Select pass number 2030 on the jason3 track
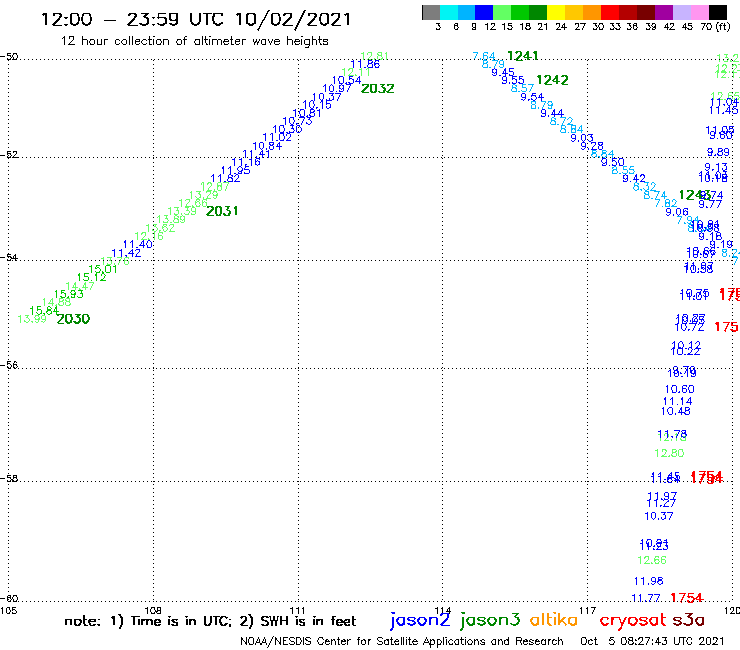This screenshot has height=650, width=740. 73,319
